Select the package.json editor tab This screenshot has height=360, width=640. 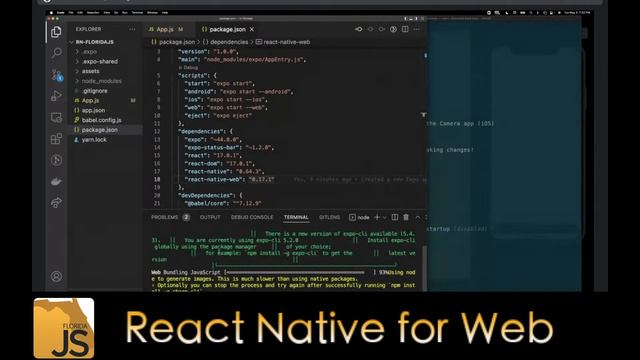227,29
